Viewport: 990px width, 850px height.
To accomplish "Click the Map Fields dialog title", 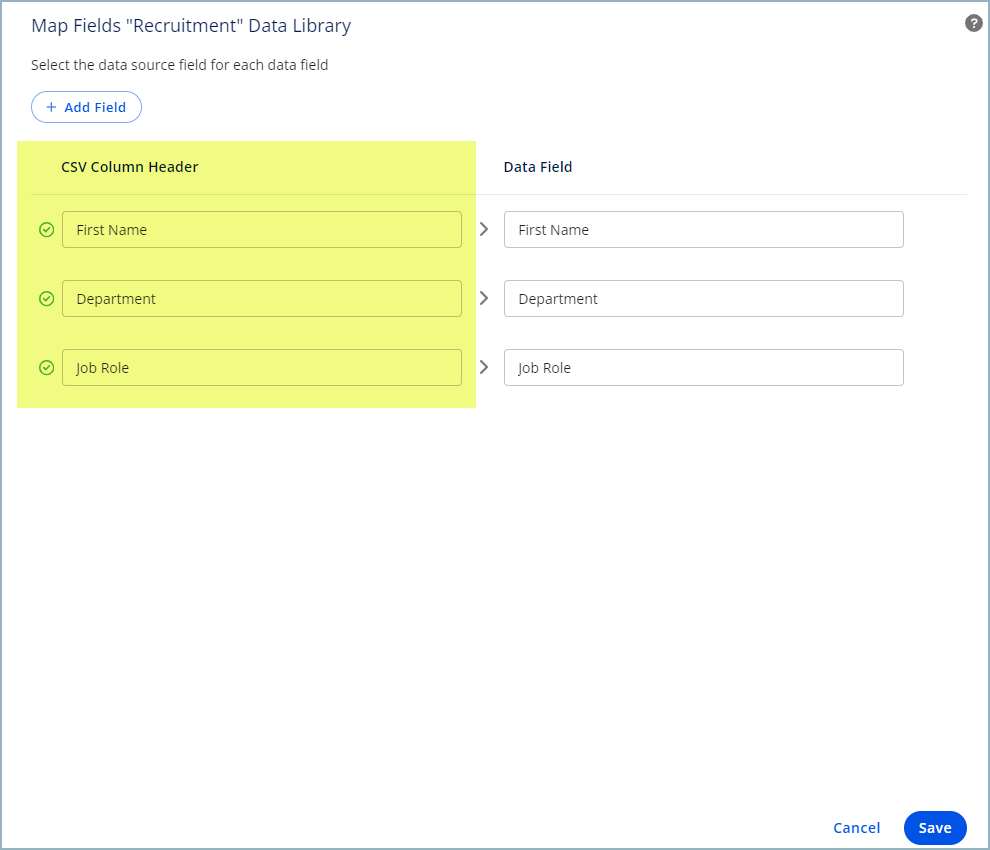I will [x=191, y=26].
